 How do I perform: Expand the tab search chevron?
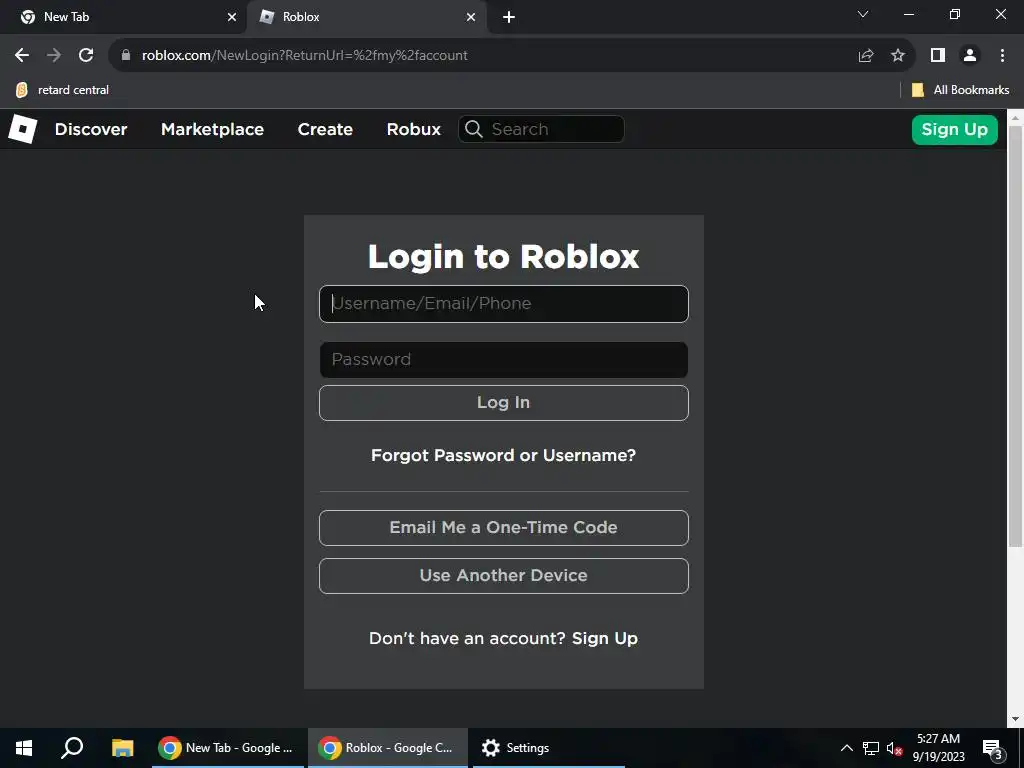[x=863, y=14]
